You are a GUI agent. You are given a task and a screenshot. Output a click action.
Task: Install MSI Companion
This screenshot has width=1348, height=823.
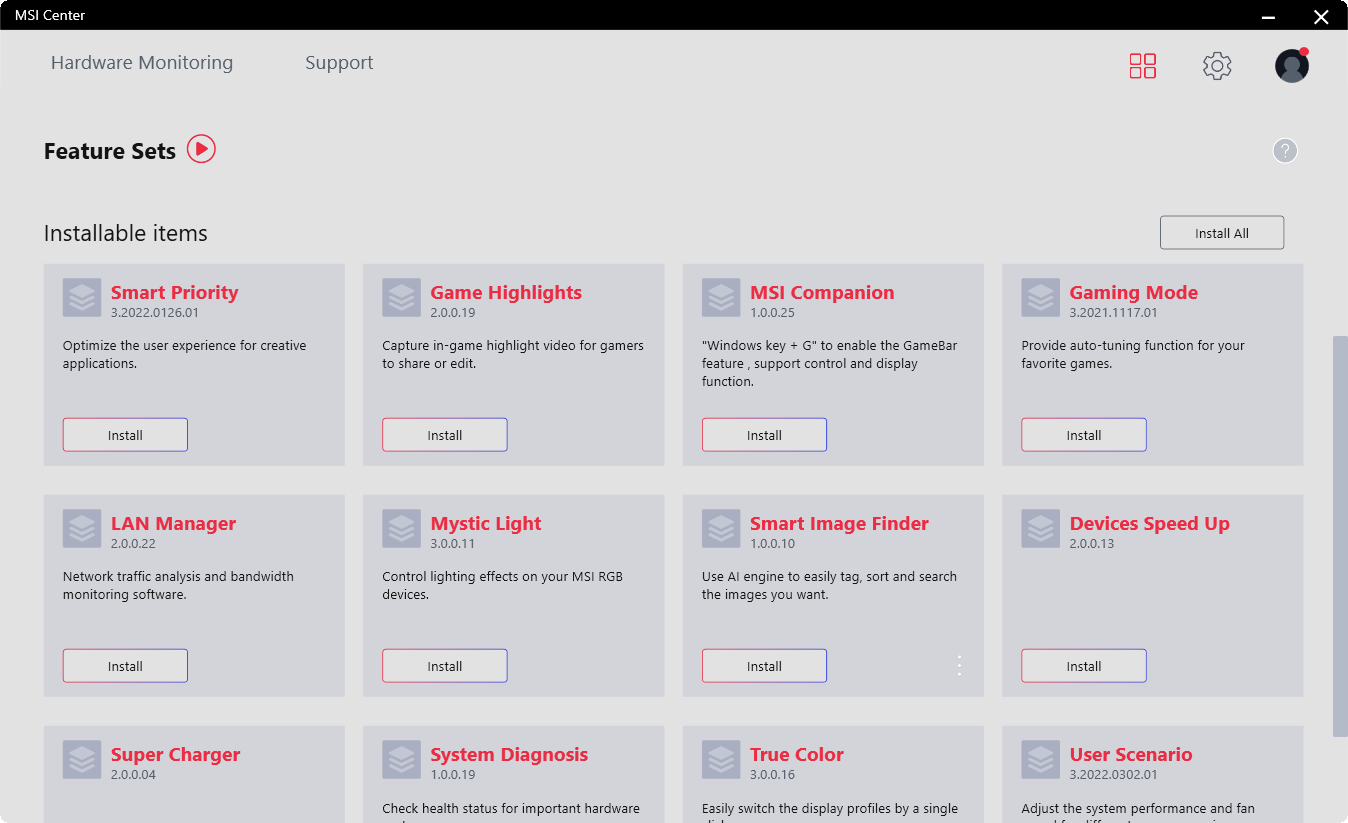tap(764, 435)
